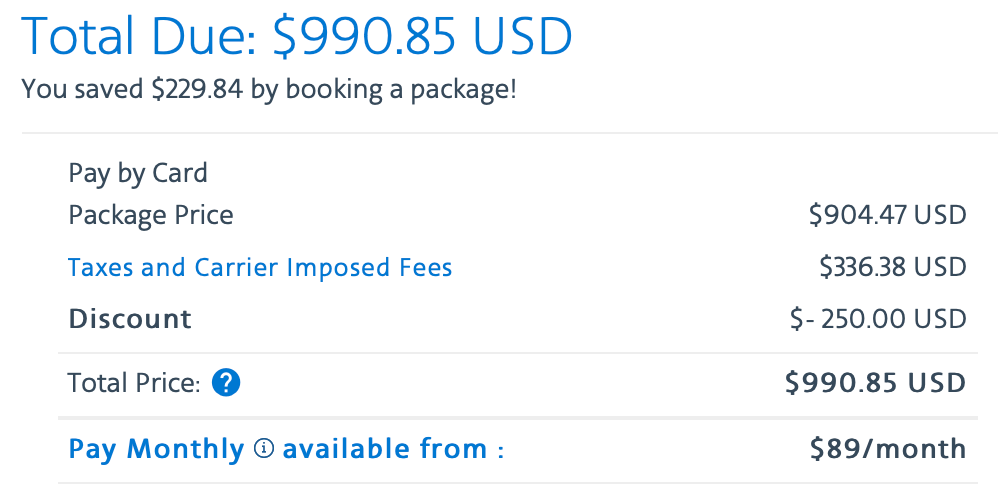Image resolution: width=998 pixels, height=486 pixels.
Task: Select the Pay by Card label
Action: pos(137,174)
